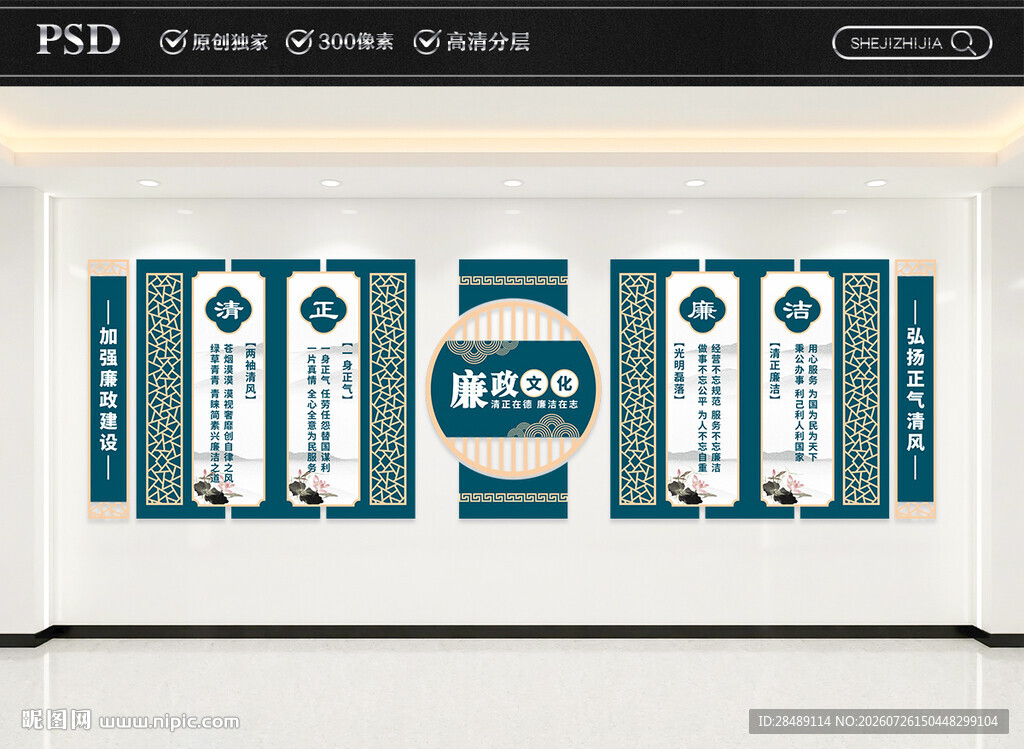
Task: Click the line 用心服务 为国为民为天下
Action: (x=812, y=403)
